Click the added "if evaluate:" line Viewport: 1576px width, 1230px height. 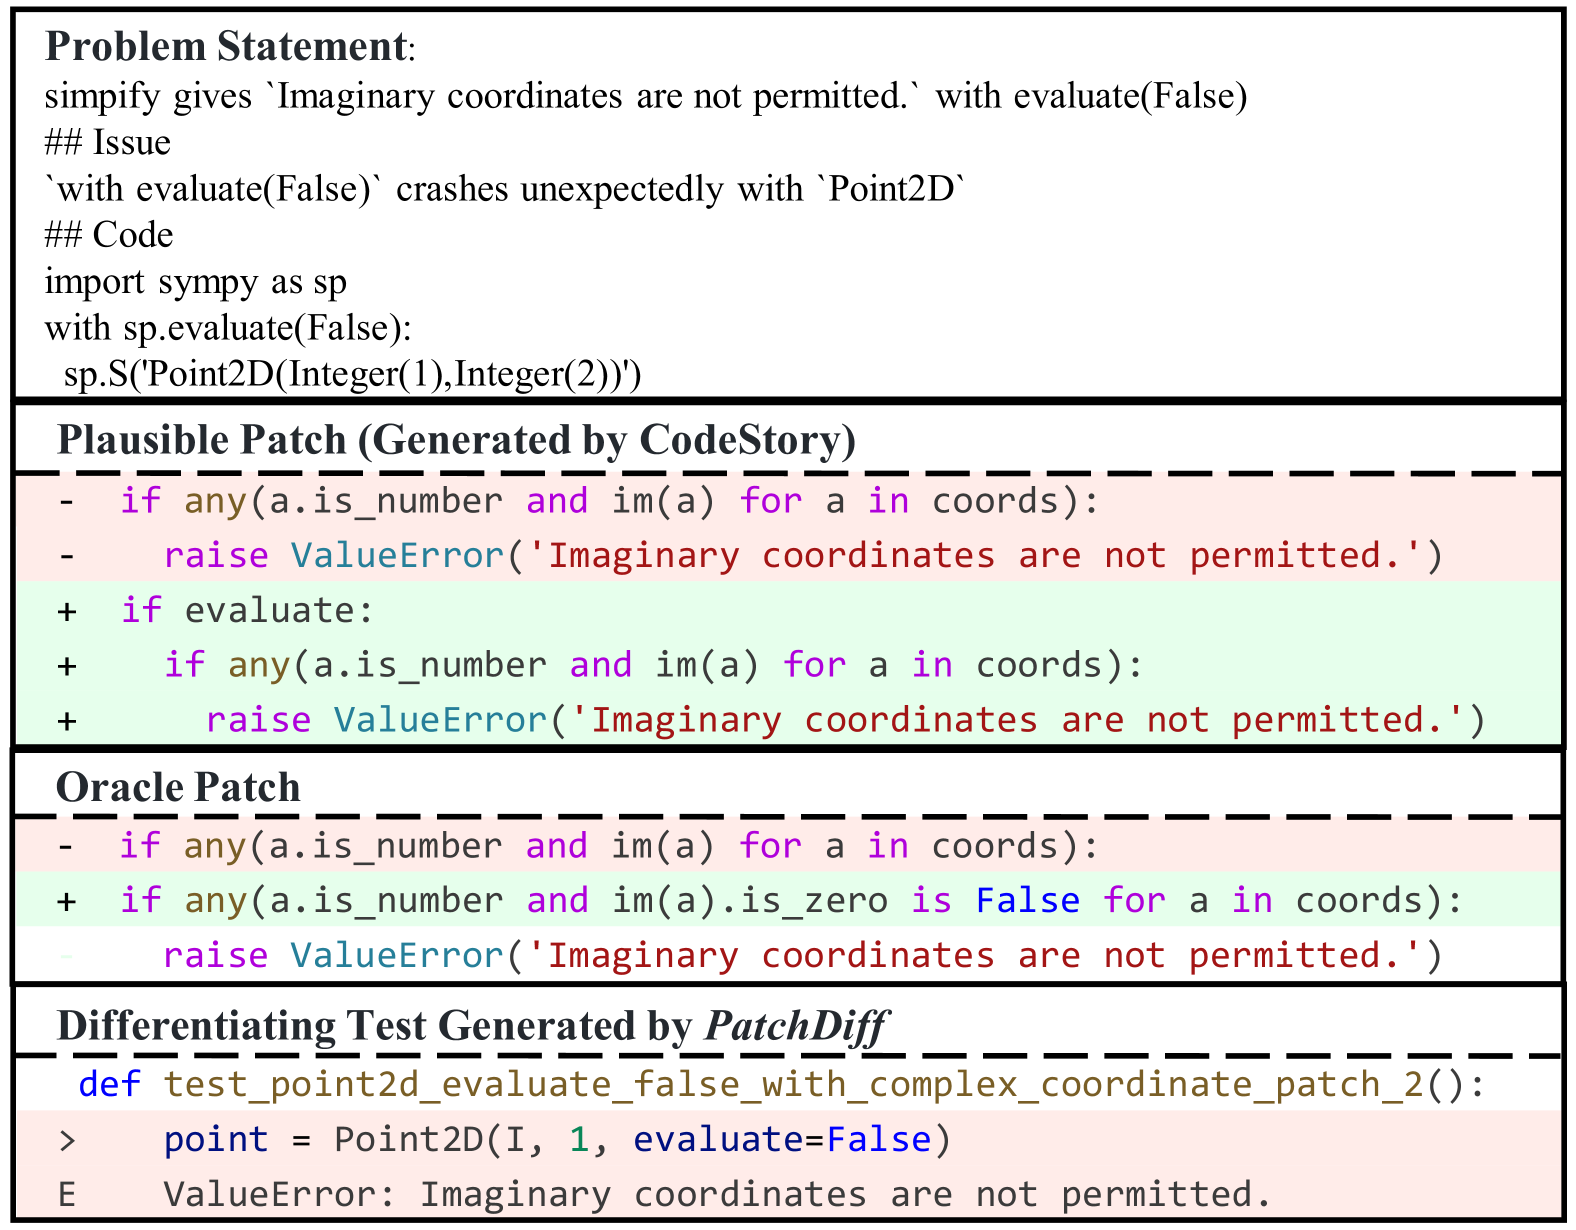[788, 610]
